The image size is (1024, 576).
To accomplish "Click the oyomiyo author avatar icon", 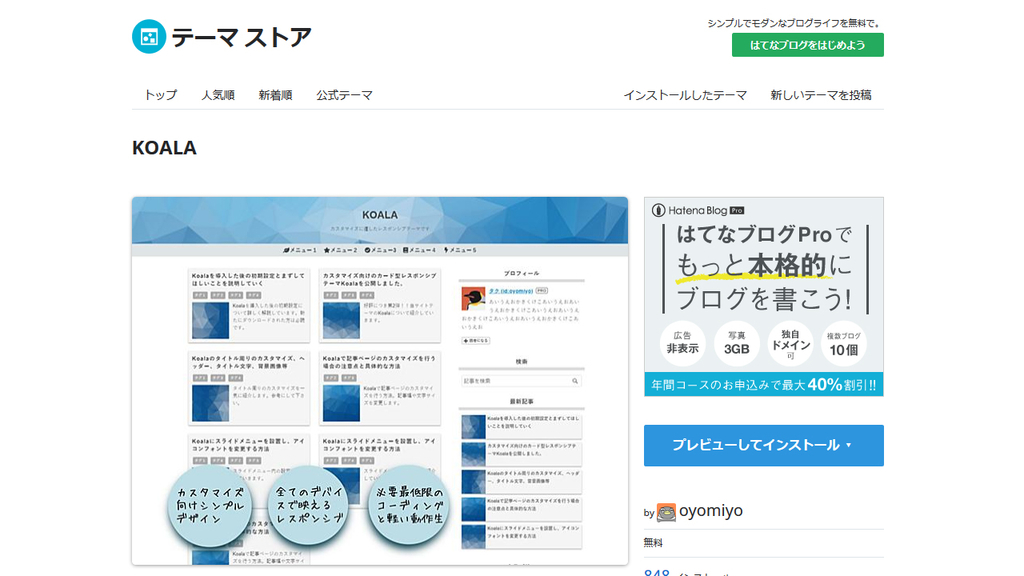I will pyautogui.click(x=666, y=513).
